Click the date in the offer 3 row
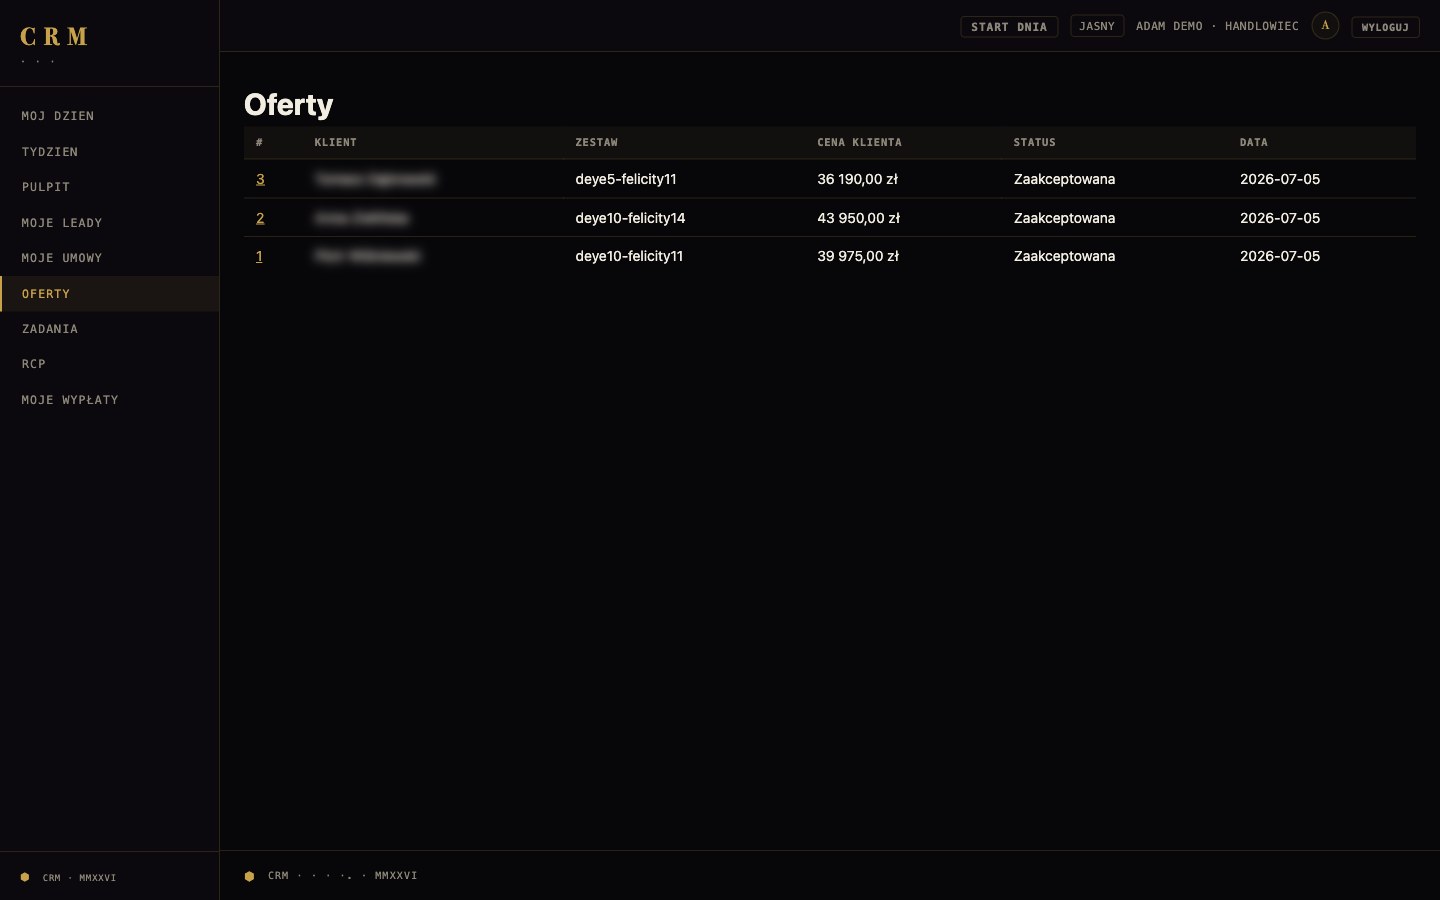The height and width of the screenshot is (900, 1440). tap(1280, 179)
